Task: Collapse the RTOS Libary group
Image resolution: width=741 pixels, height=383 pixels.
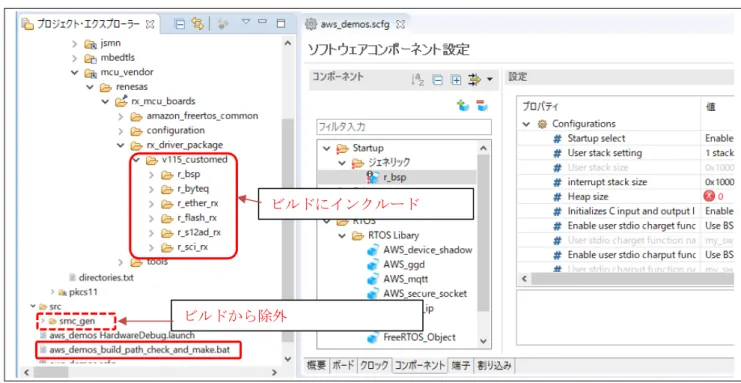Action: click(x=342, y=235)
